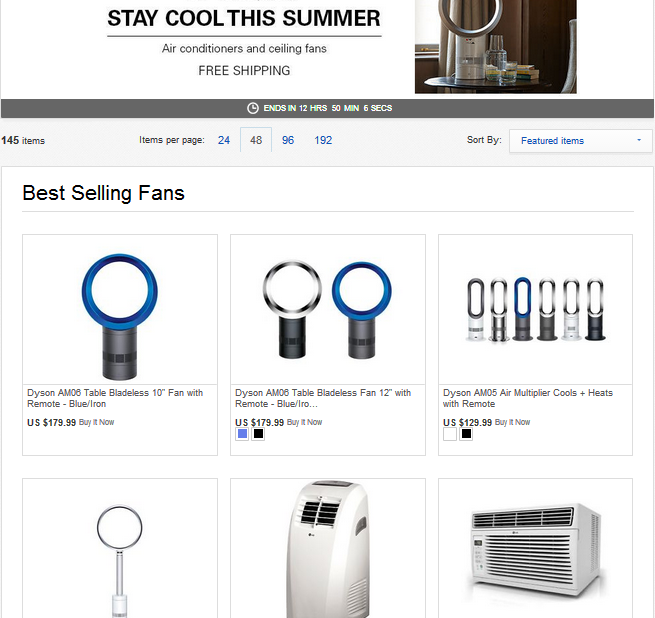The width and height of the screenshot is (655, 618).
Task: Choose black swatch for Dyson AM05
Action: (466, 434)
